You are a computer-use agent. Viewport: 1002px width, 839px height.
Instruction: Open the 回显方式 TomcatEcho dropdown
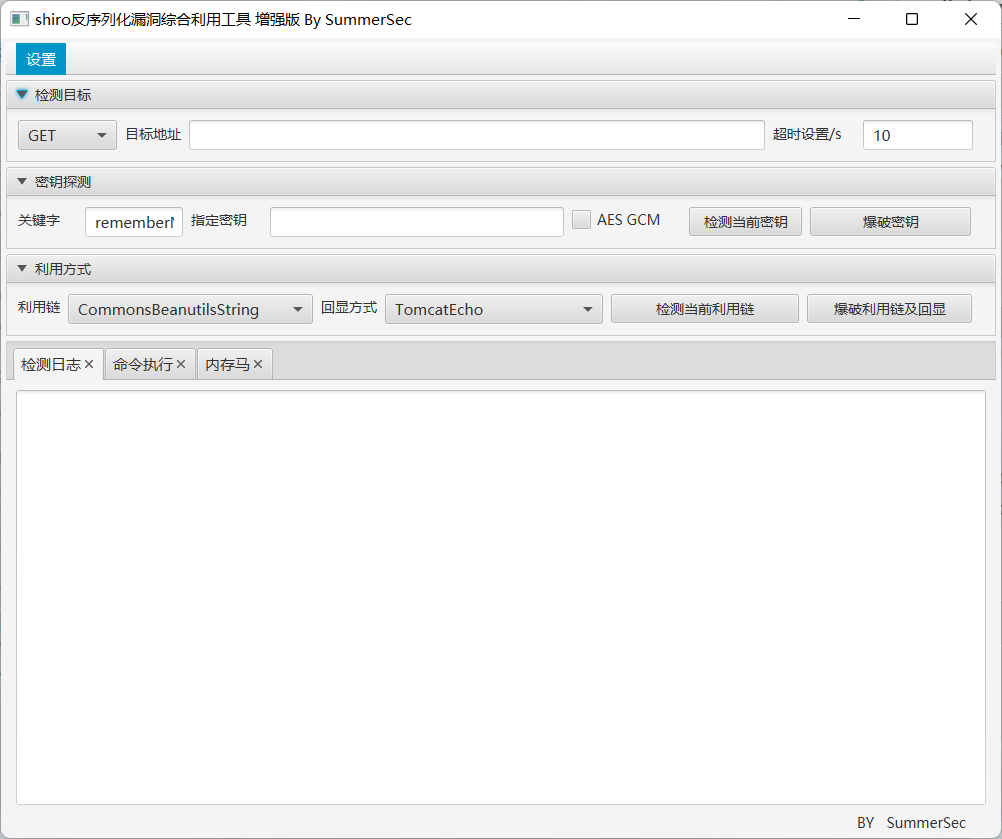tap(493, 309)
